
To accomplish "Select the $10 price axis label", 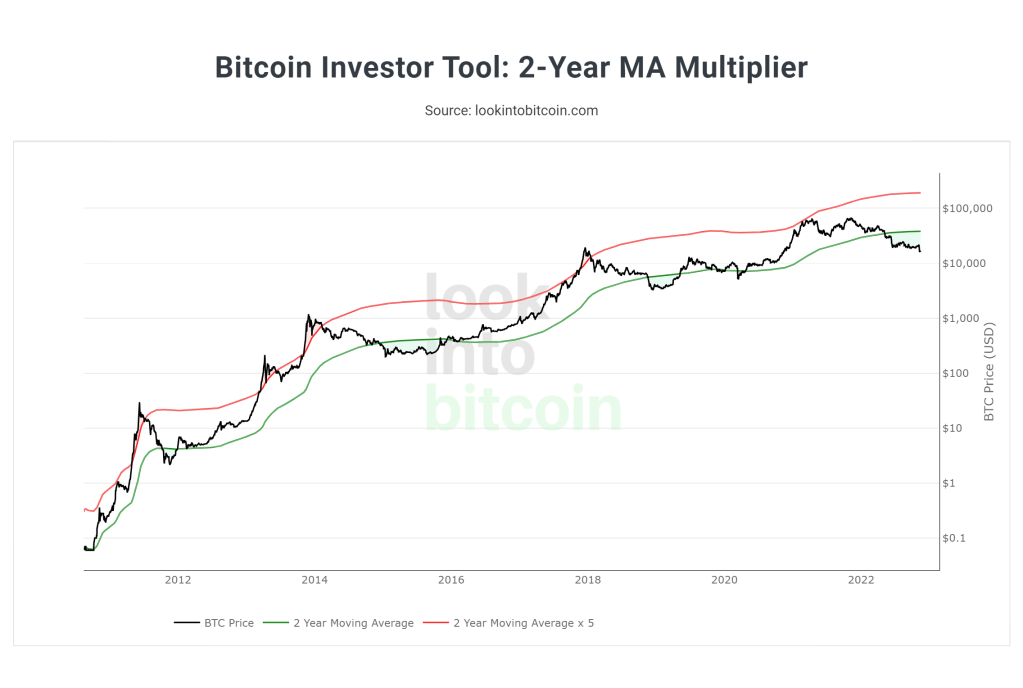I will pyautogui.click(x=954, y=428).
